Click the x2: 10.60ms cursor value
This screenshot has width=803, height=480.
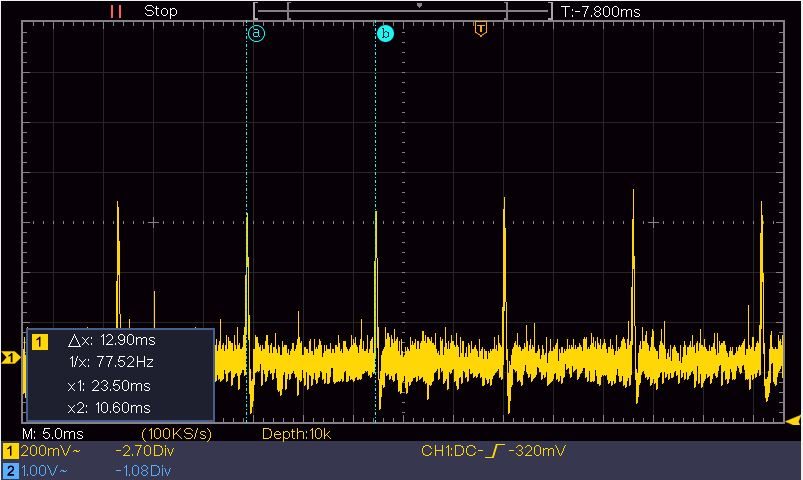(109, 408)
